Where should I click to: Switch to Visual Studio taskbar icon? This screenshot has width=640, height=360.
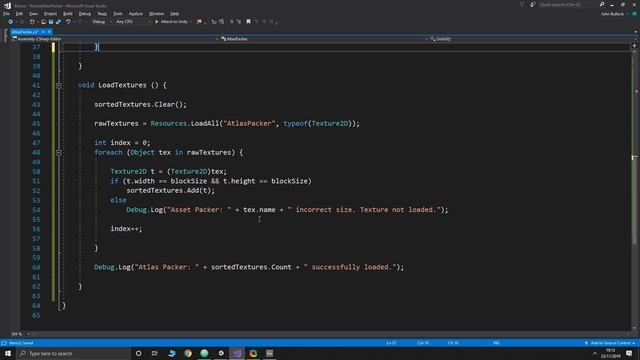[x=237, y=353]
